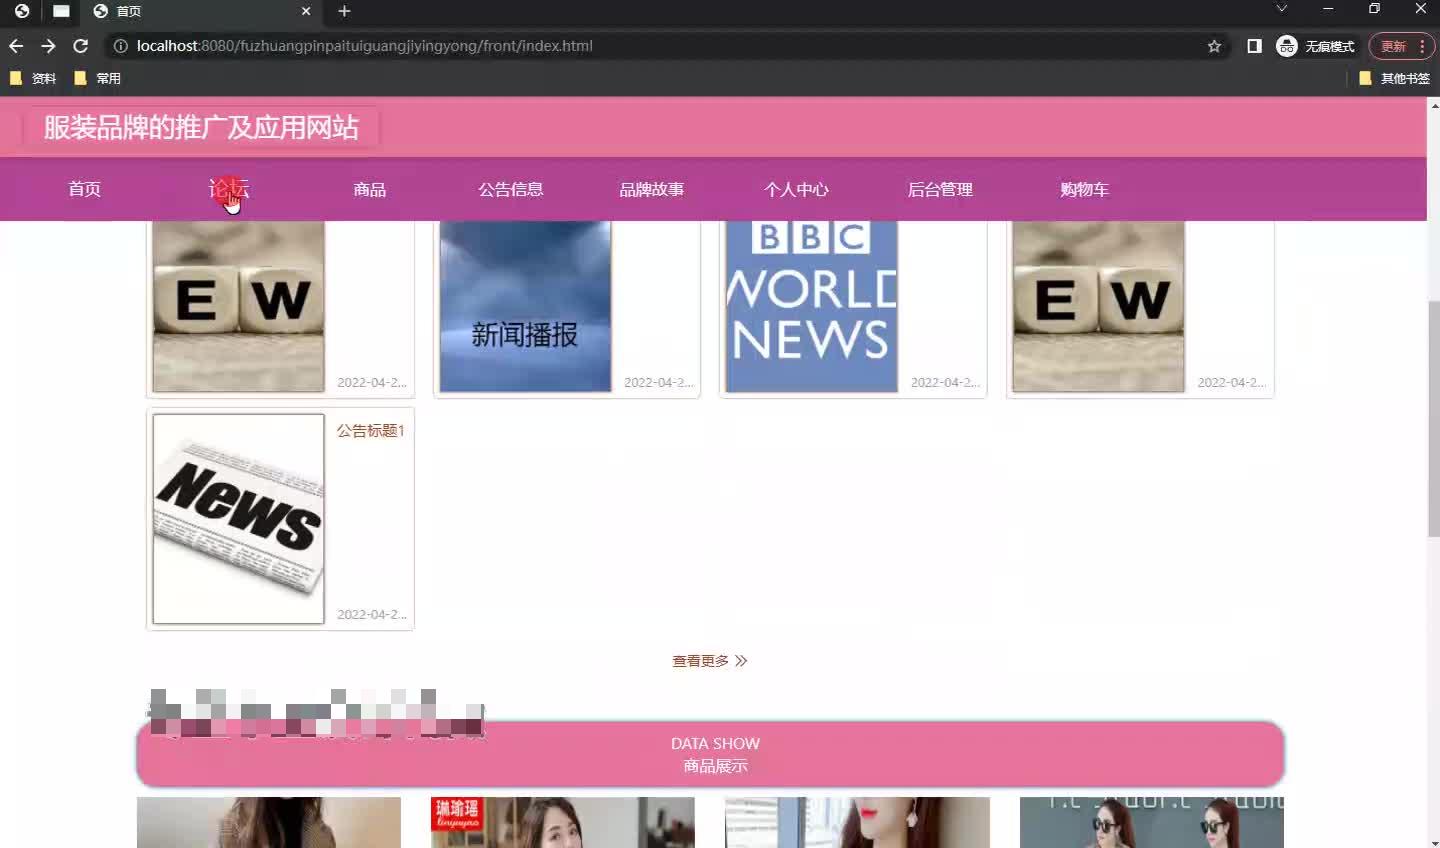Open the 购物车 navigation item
The height and width of the screenshot is (848, 1440).
click(1084, 189)
